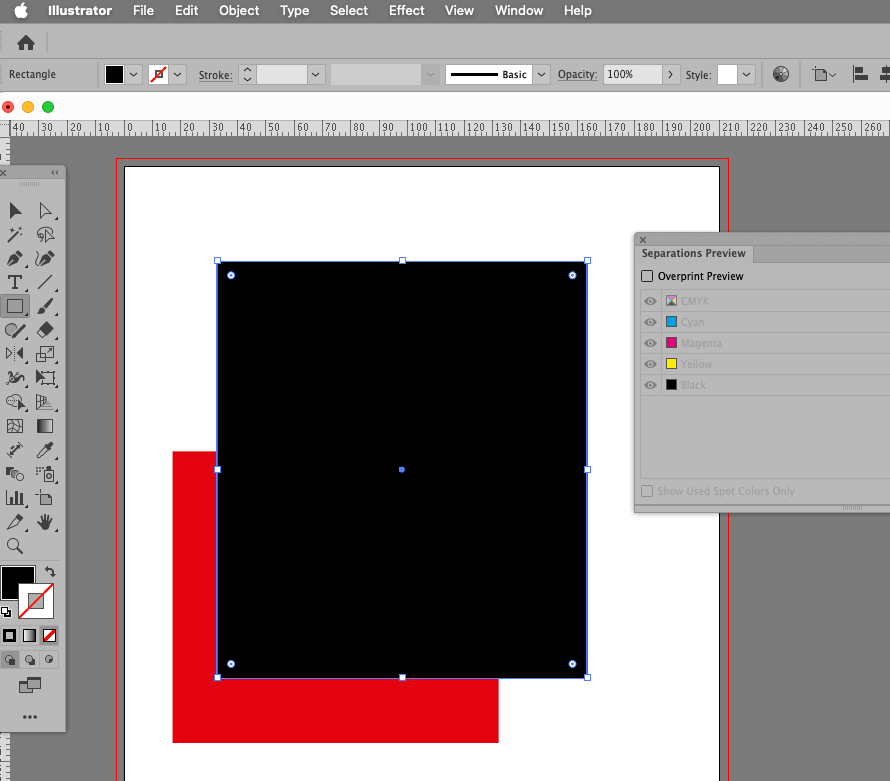
Task: Choose the Type tool
Action: point(15,282)
